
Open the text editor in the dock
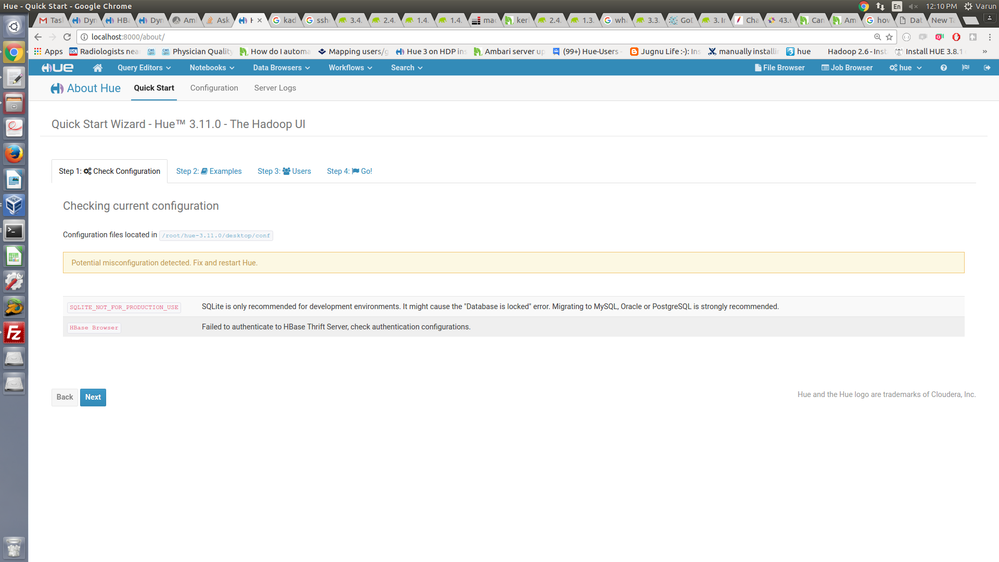14,78
